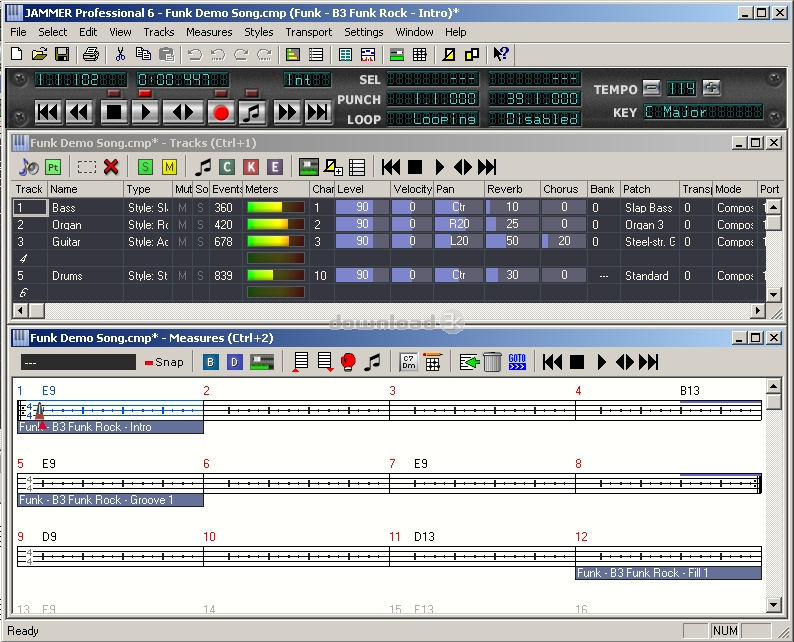Click the Organ track Pan R20 slider
794x642 pixels.
[x=458, y=224]
